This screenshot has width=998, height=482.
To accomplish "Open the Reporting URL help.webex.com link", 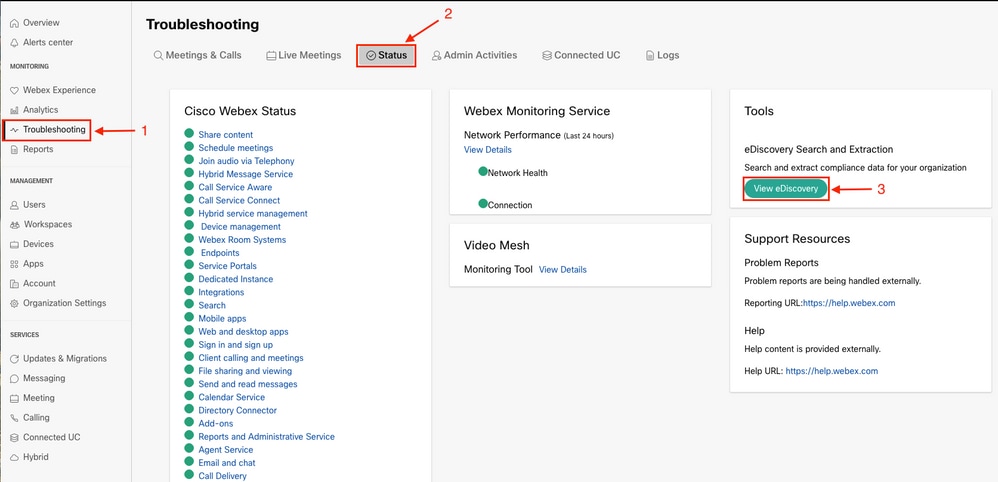I will point(849,304).
